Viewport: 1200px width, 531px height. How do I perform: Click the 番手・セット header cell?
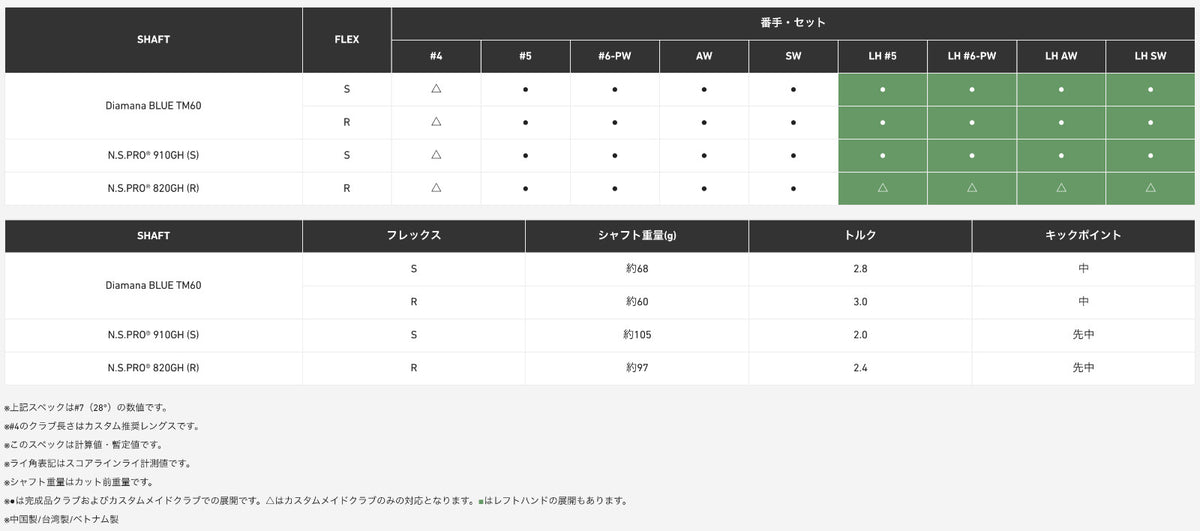(x=795, y=22)
